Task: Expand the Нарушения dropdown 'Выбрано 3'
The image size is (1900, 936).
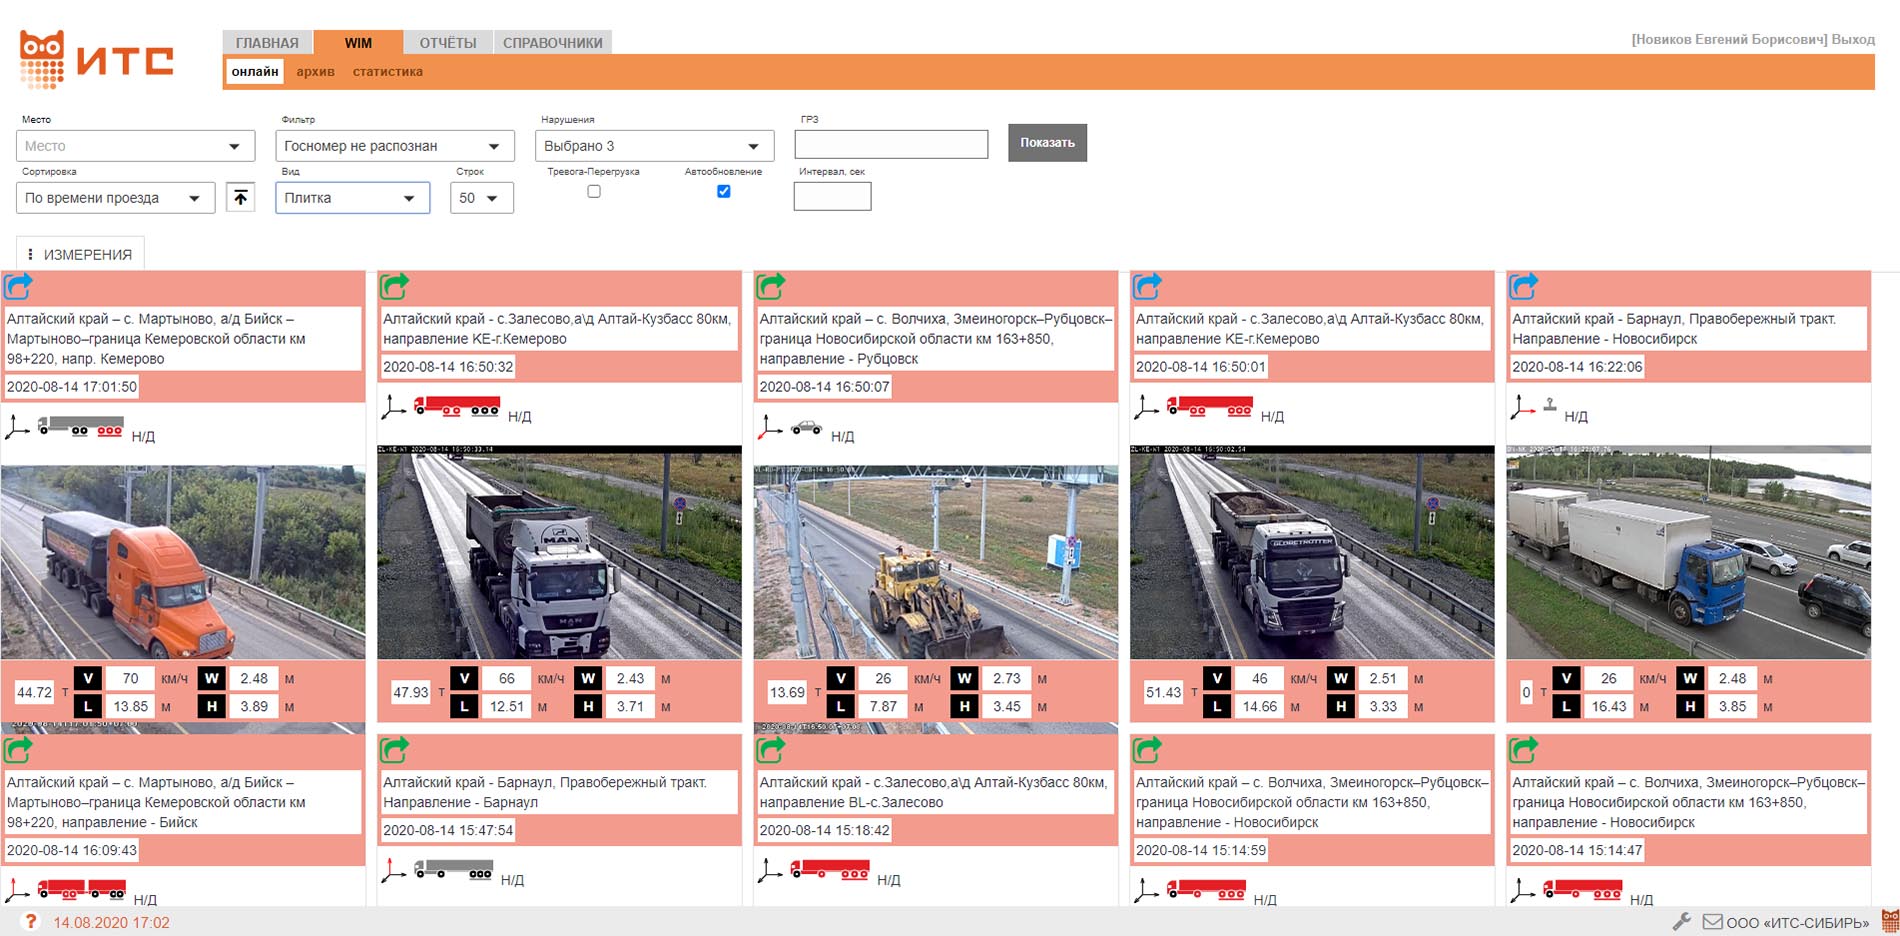Action: (x=654, y=146)
